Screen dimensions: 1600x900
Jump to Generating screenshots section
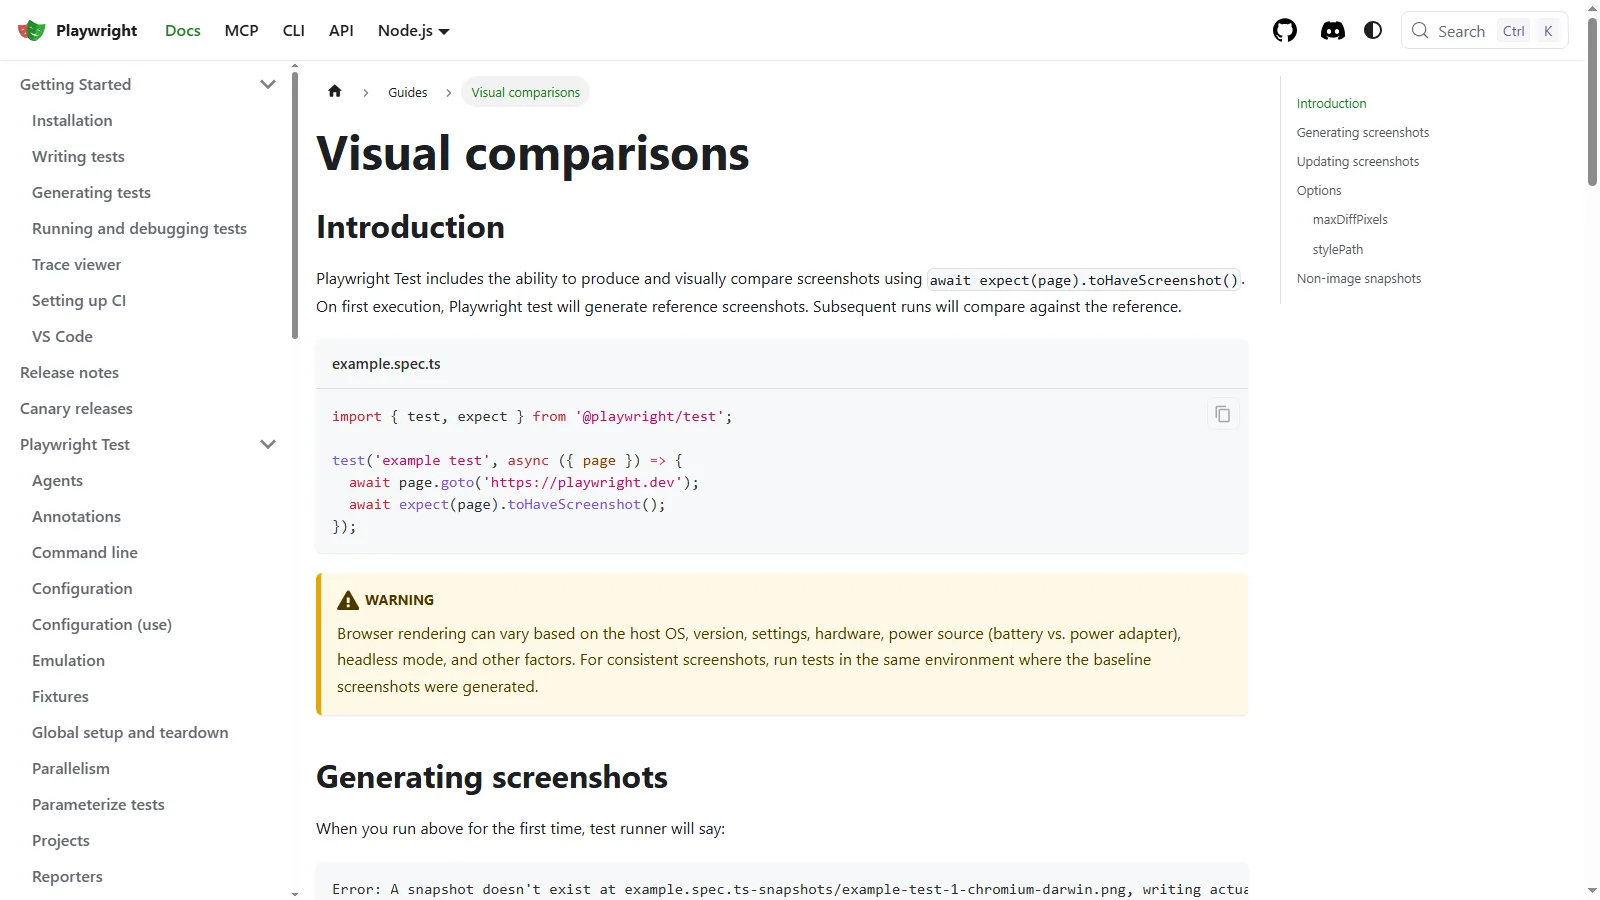click(x=1363, y=132)
